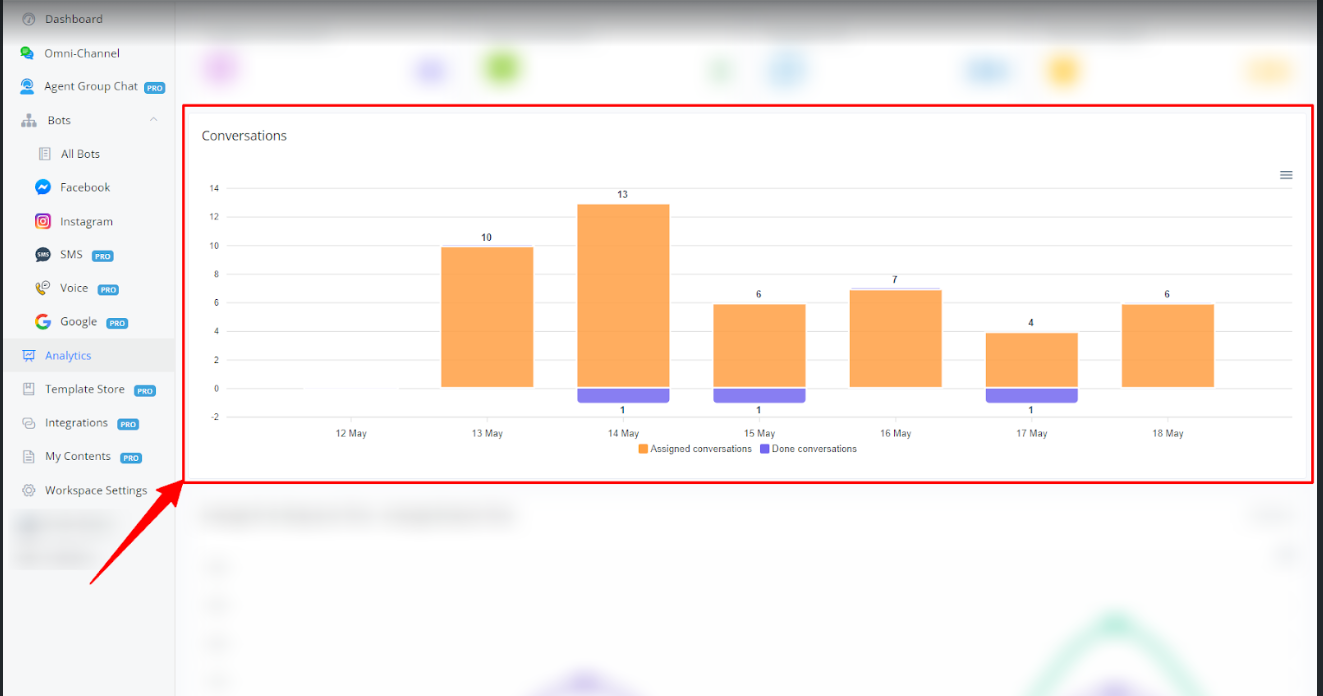Click the Dashboard gear icon
The width and height of the screenshot is (1323, 696).
click(x=28, y=19)
